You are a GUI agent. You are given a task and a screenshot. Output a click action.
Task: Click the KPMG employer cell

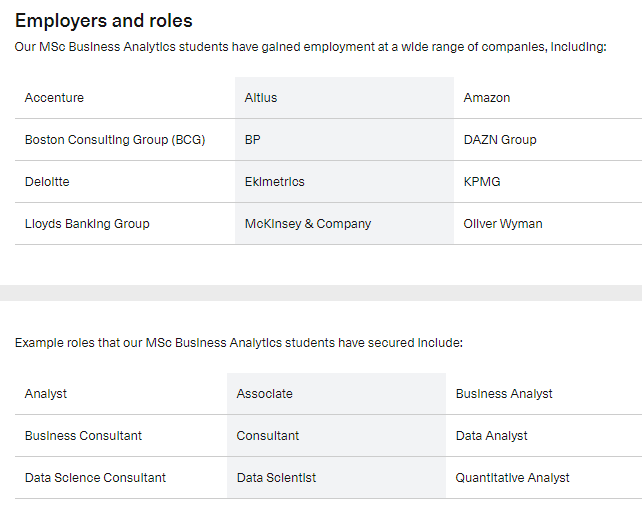pyautogui.click(x=548, y=182)
